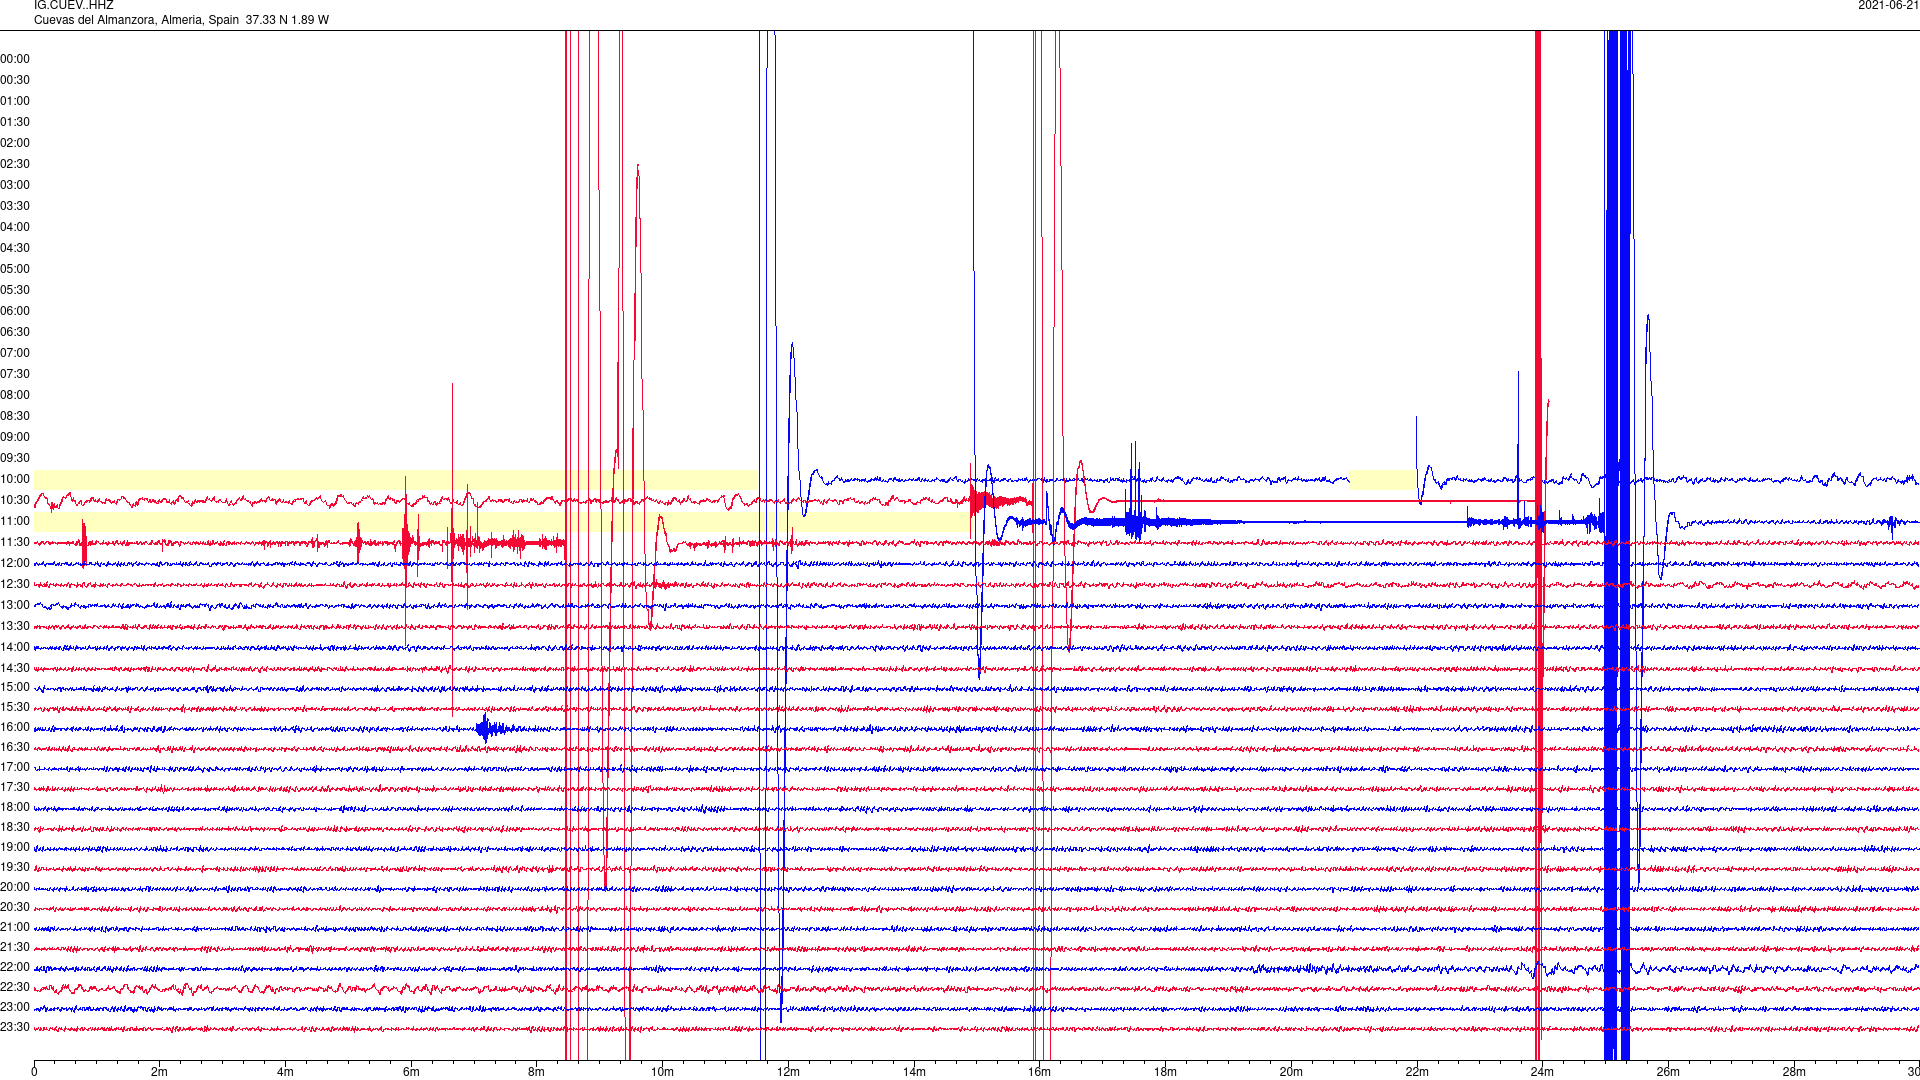Click the 2m tick on time axis
The width and height of the screenshot is (1920, 1080).
pyautogui.click(x=160, y=1072)
